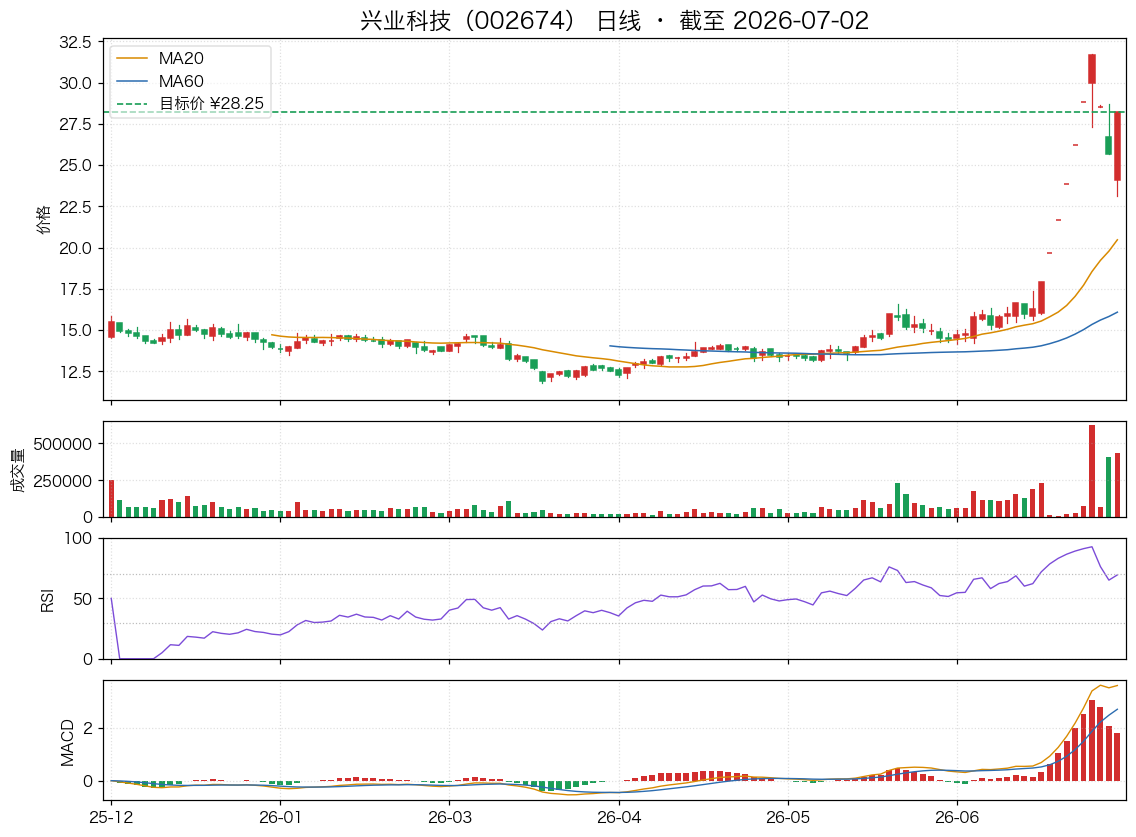Click the 25.0 price axis value

coord(75,165)
